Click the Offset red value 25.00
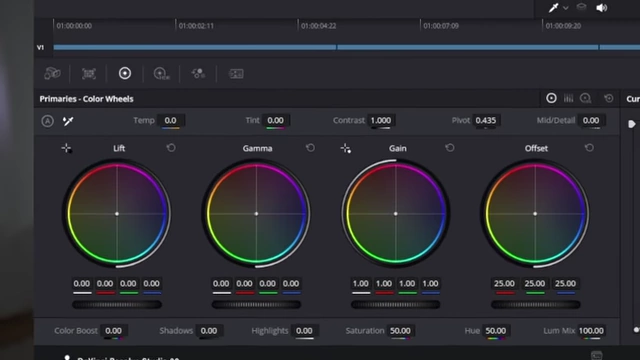Viewport: 640px width, 360px height. point(504,283)
